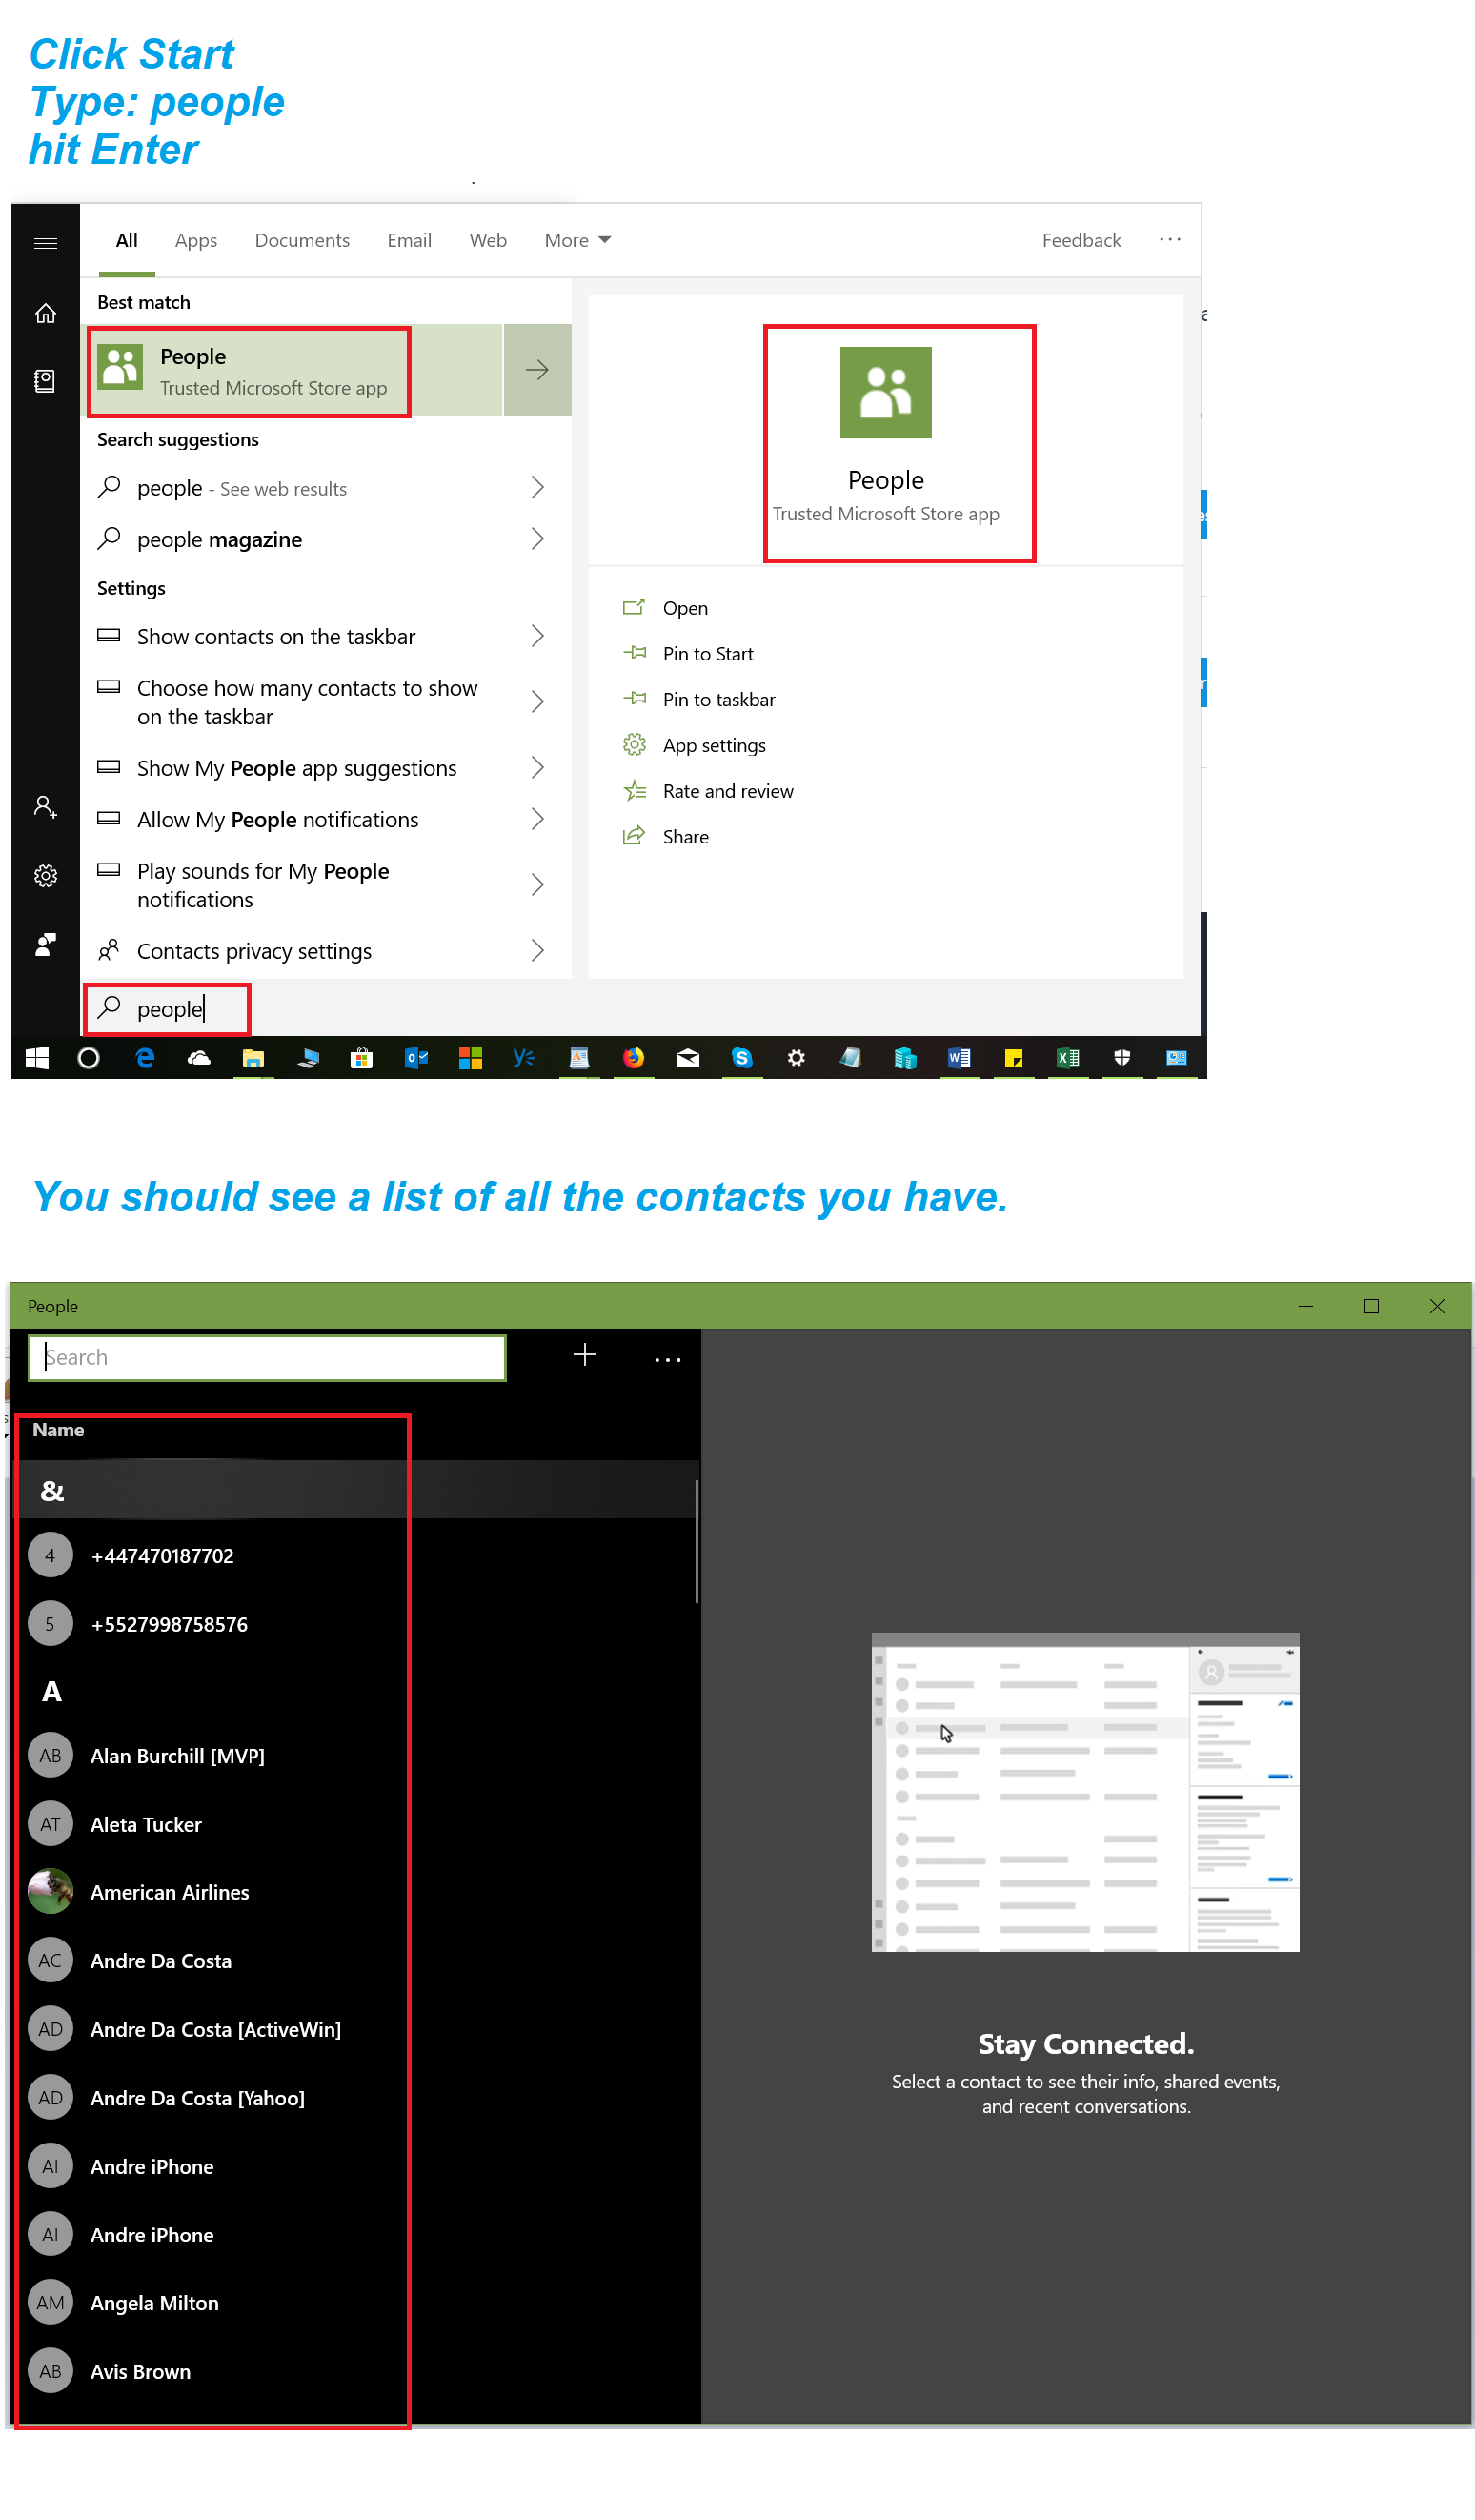Image resolution: width=1475 pixels, height=2520 pixels.
Task: Open the search panel hamburger menu
Action: pyautogui.click(x=45, y=243)
